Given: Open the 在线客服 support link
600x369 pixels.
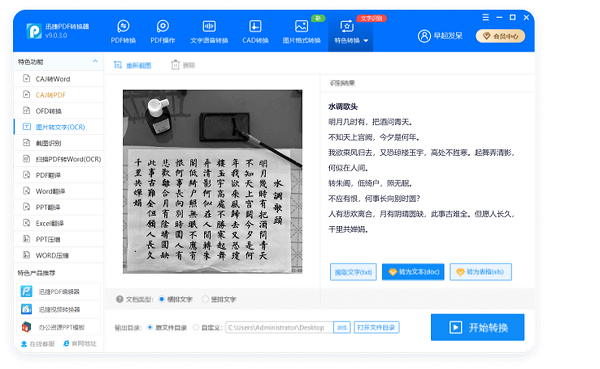Looking at the screenshot, I should (38, 344).
